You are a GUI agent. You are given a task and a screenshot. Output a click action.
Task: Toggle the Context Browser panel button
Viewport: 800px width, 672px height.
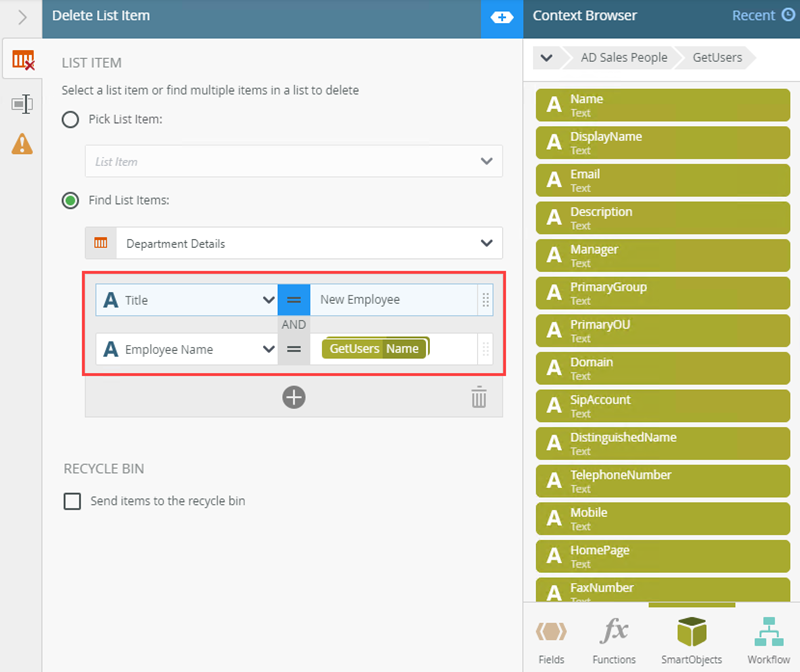pyautogui.click(x=502, y=18)
